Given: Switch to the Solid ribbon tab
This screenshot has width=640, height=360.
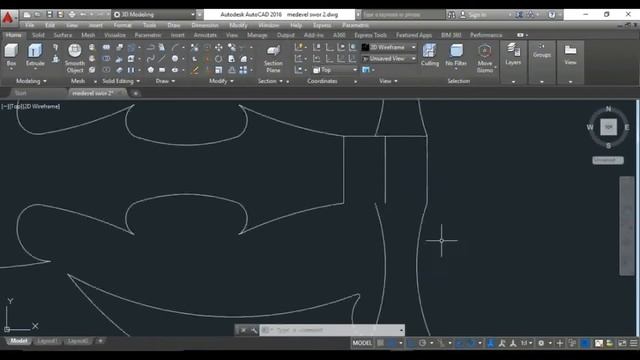Looking at the screenshot, I should 38,35.
